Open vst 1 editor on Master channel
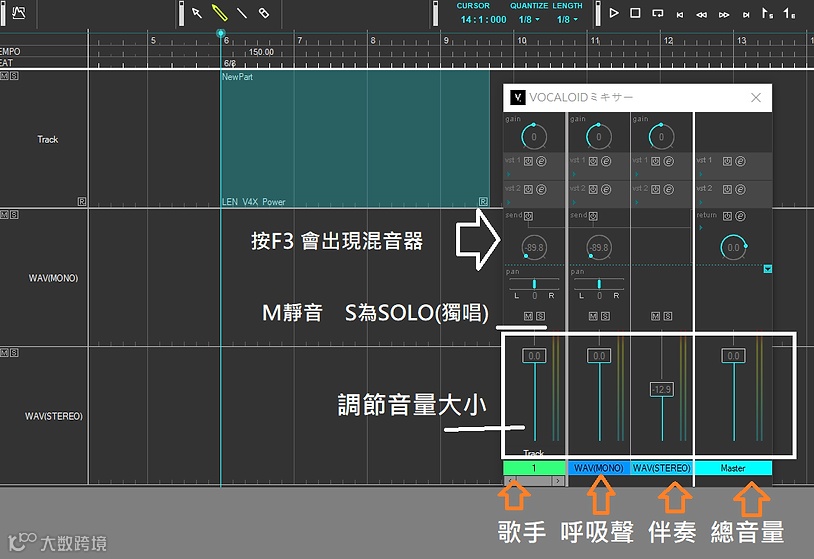The height and width of the screenshot is (559, 814). point(740,161)
